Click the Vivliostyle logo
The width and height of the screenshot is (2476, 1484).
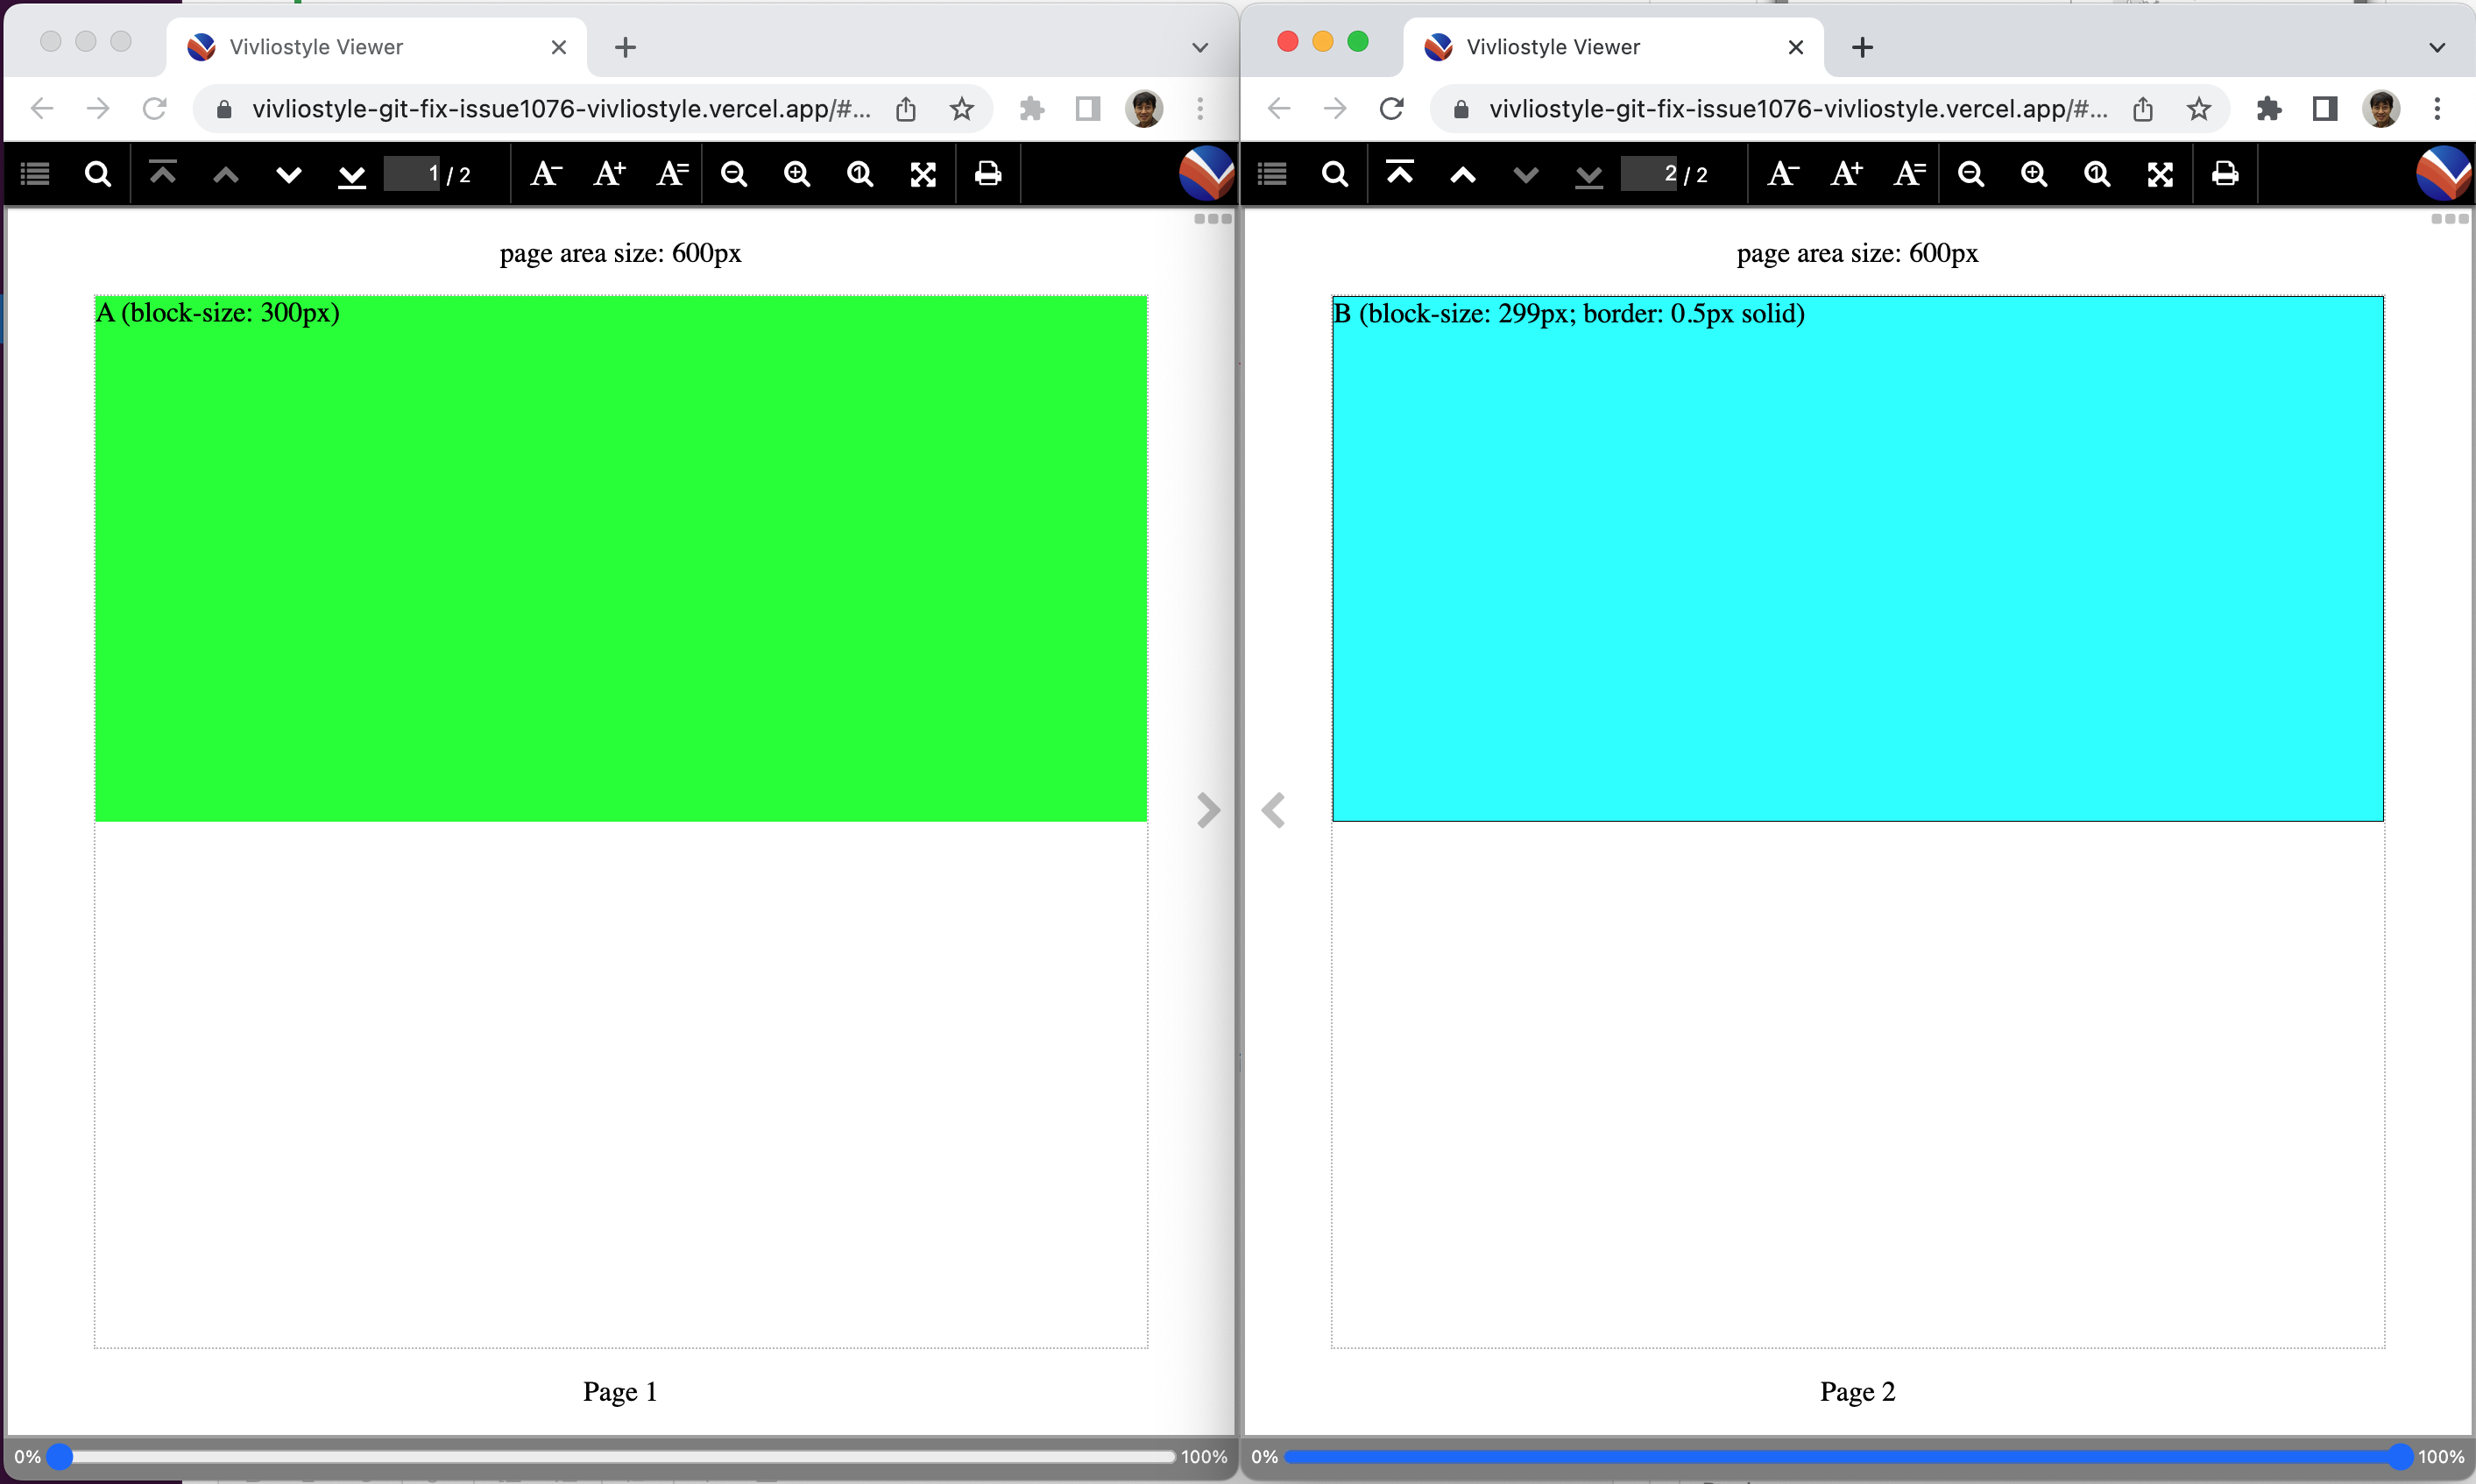1205,172
